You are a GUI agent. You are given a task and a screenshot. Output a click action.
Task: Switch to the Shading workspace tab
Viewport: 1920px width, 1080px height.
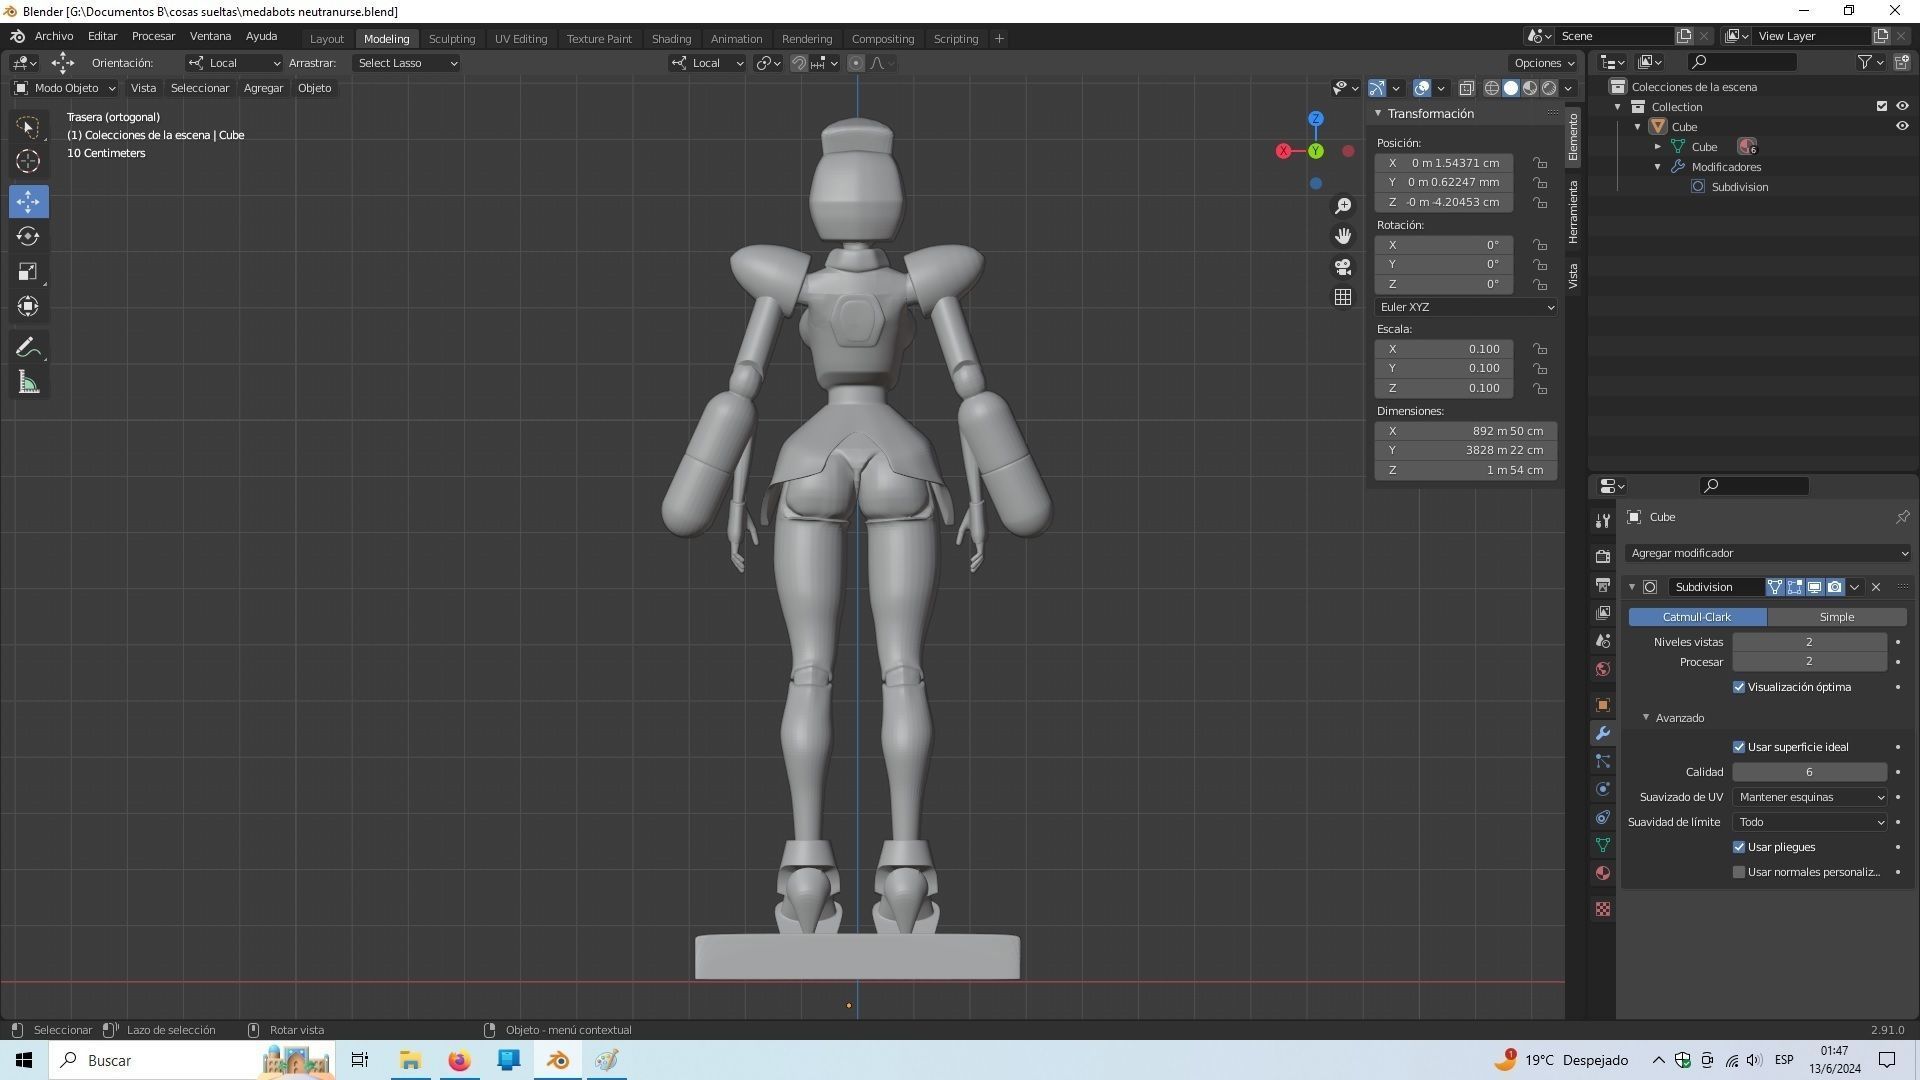[671, 39]
